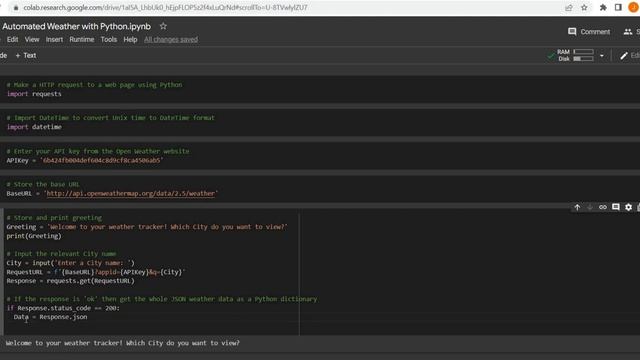Click the site lock icon in address bar

(16, 8)
